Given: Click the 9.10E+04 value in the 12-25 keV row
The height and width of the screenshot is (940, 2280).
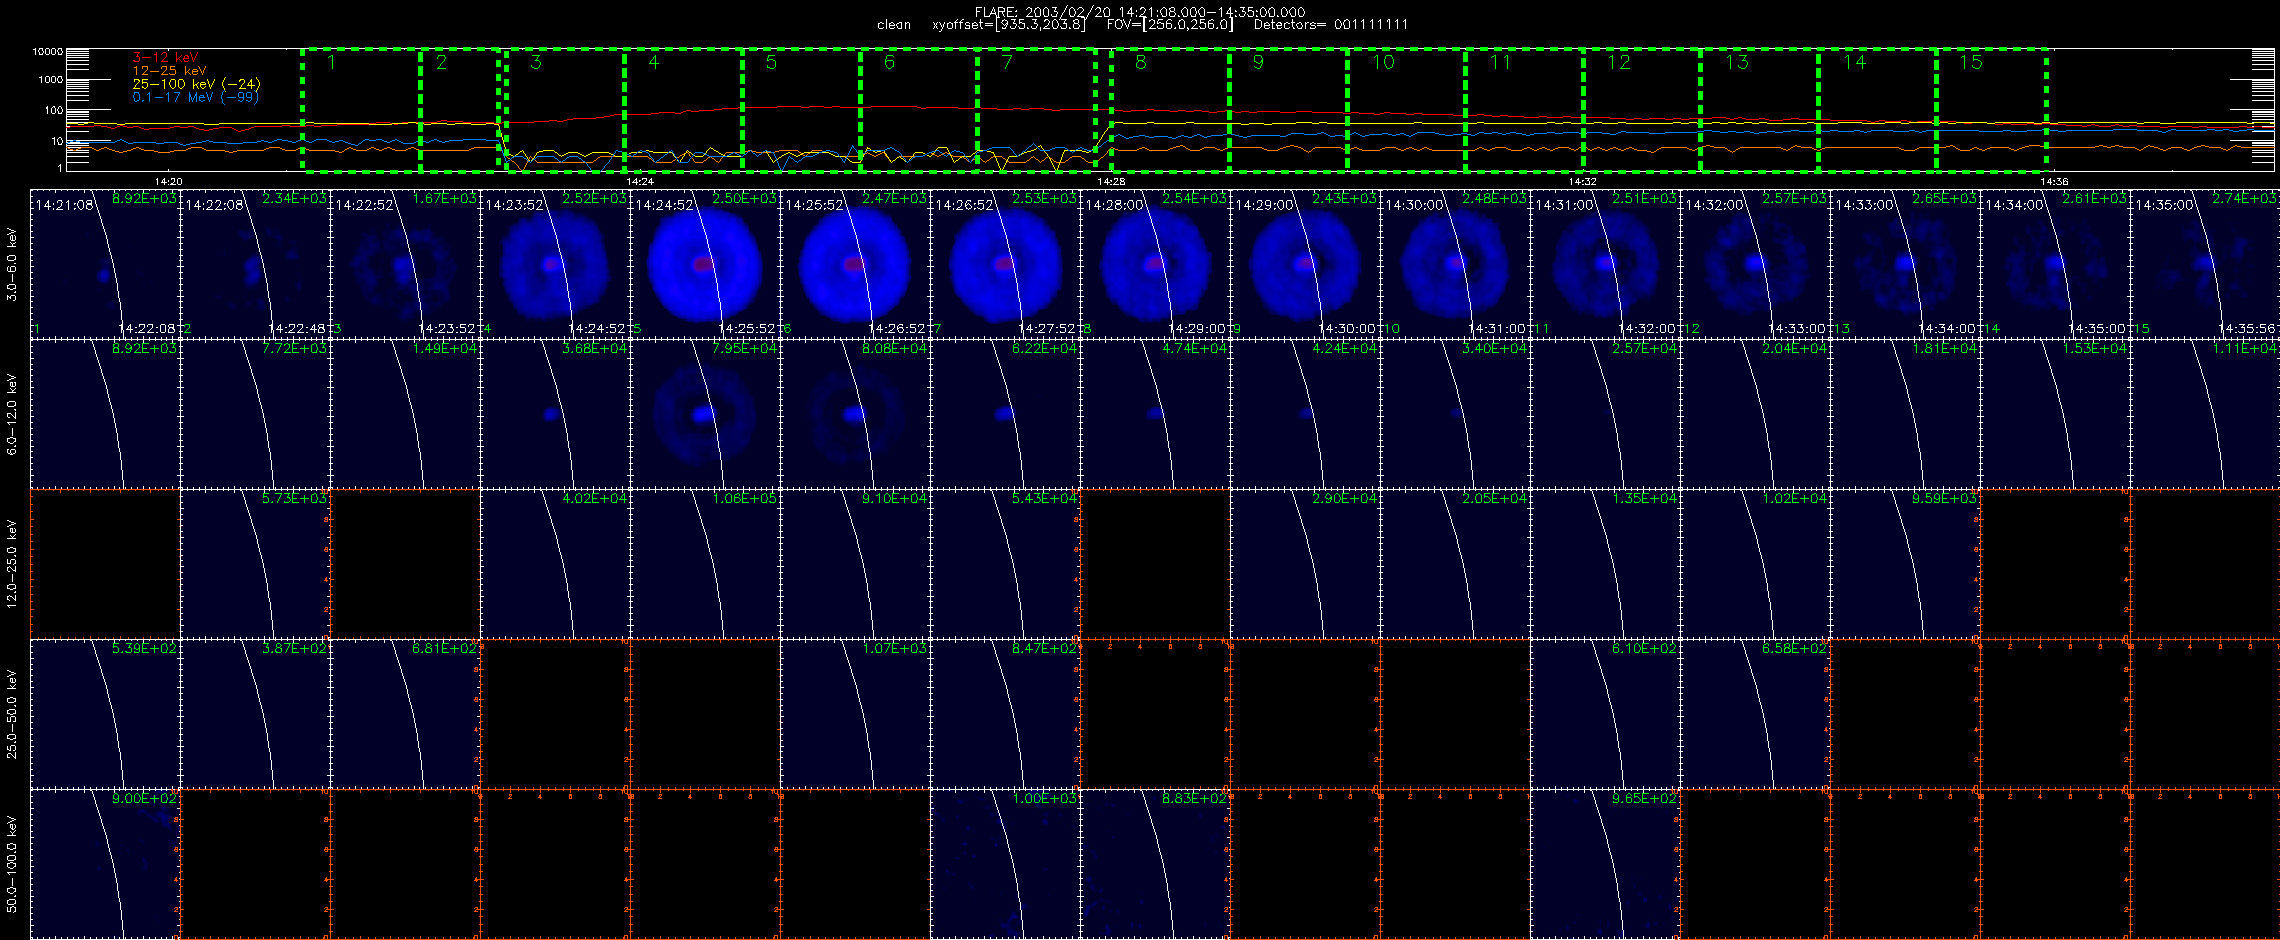Looking at the screenshot, I should (895, 499).
